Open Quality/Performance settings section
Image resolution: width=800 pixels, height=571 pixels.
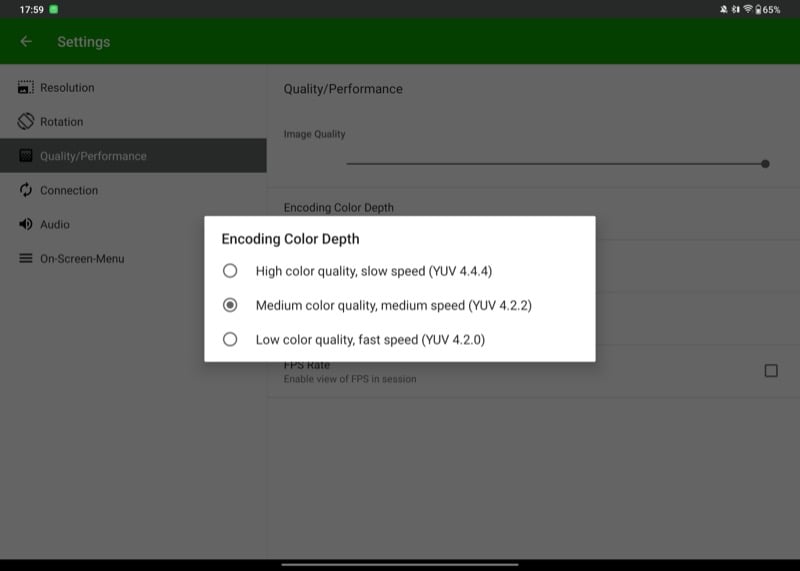[133, 156]
